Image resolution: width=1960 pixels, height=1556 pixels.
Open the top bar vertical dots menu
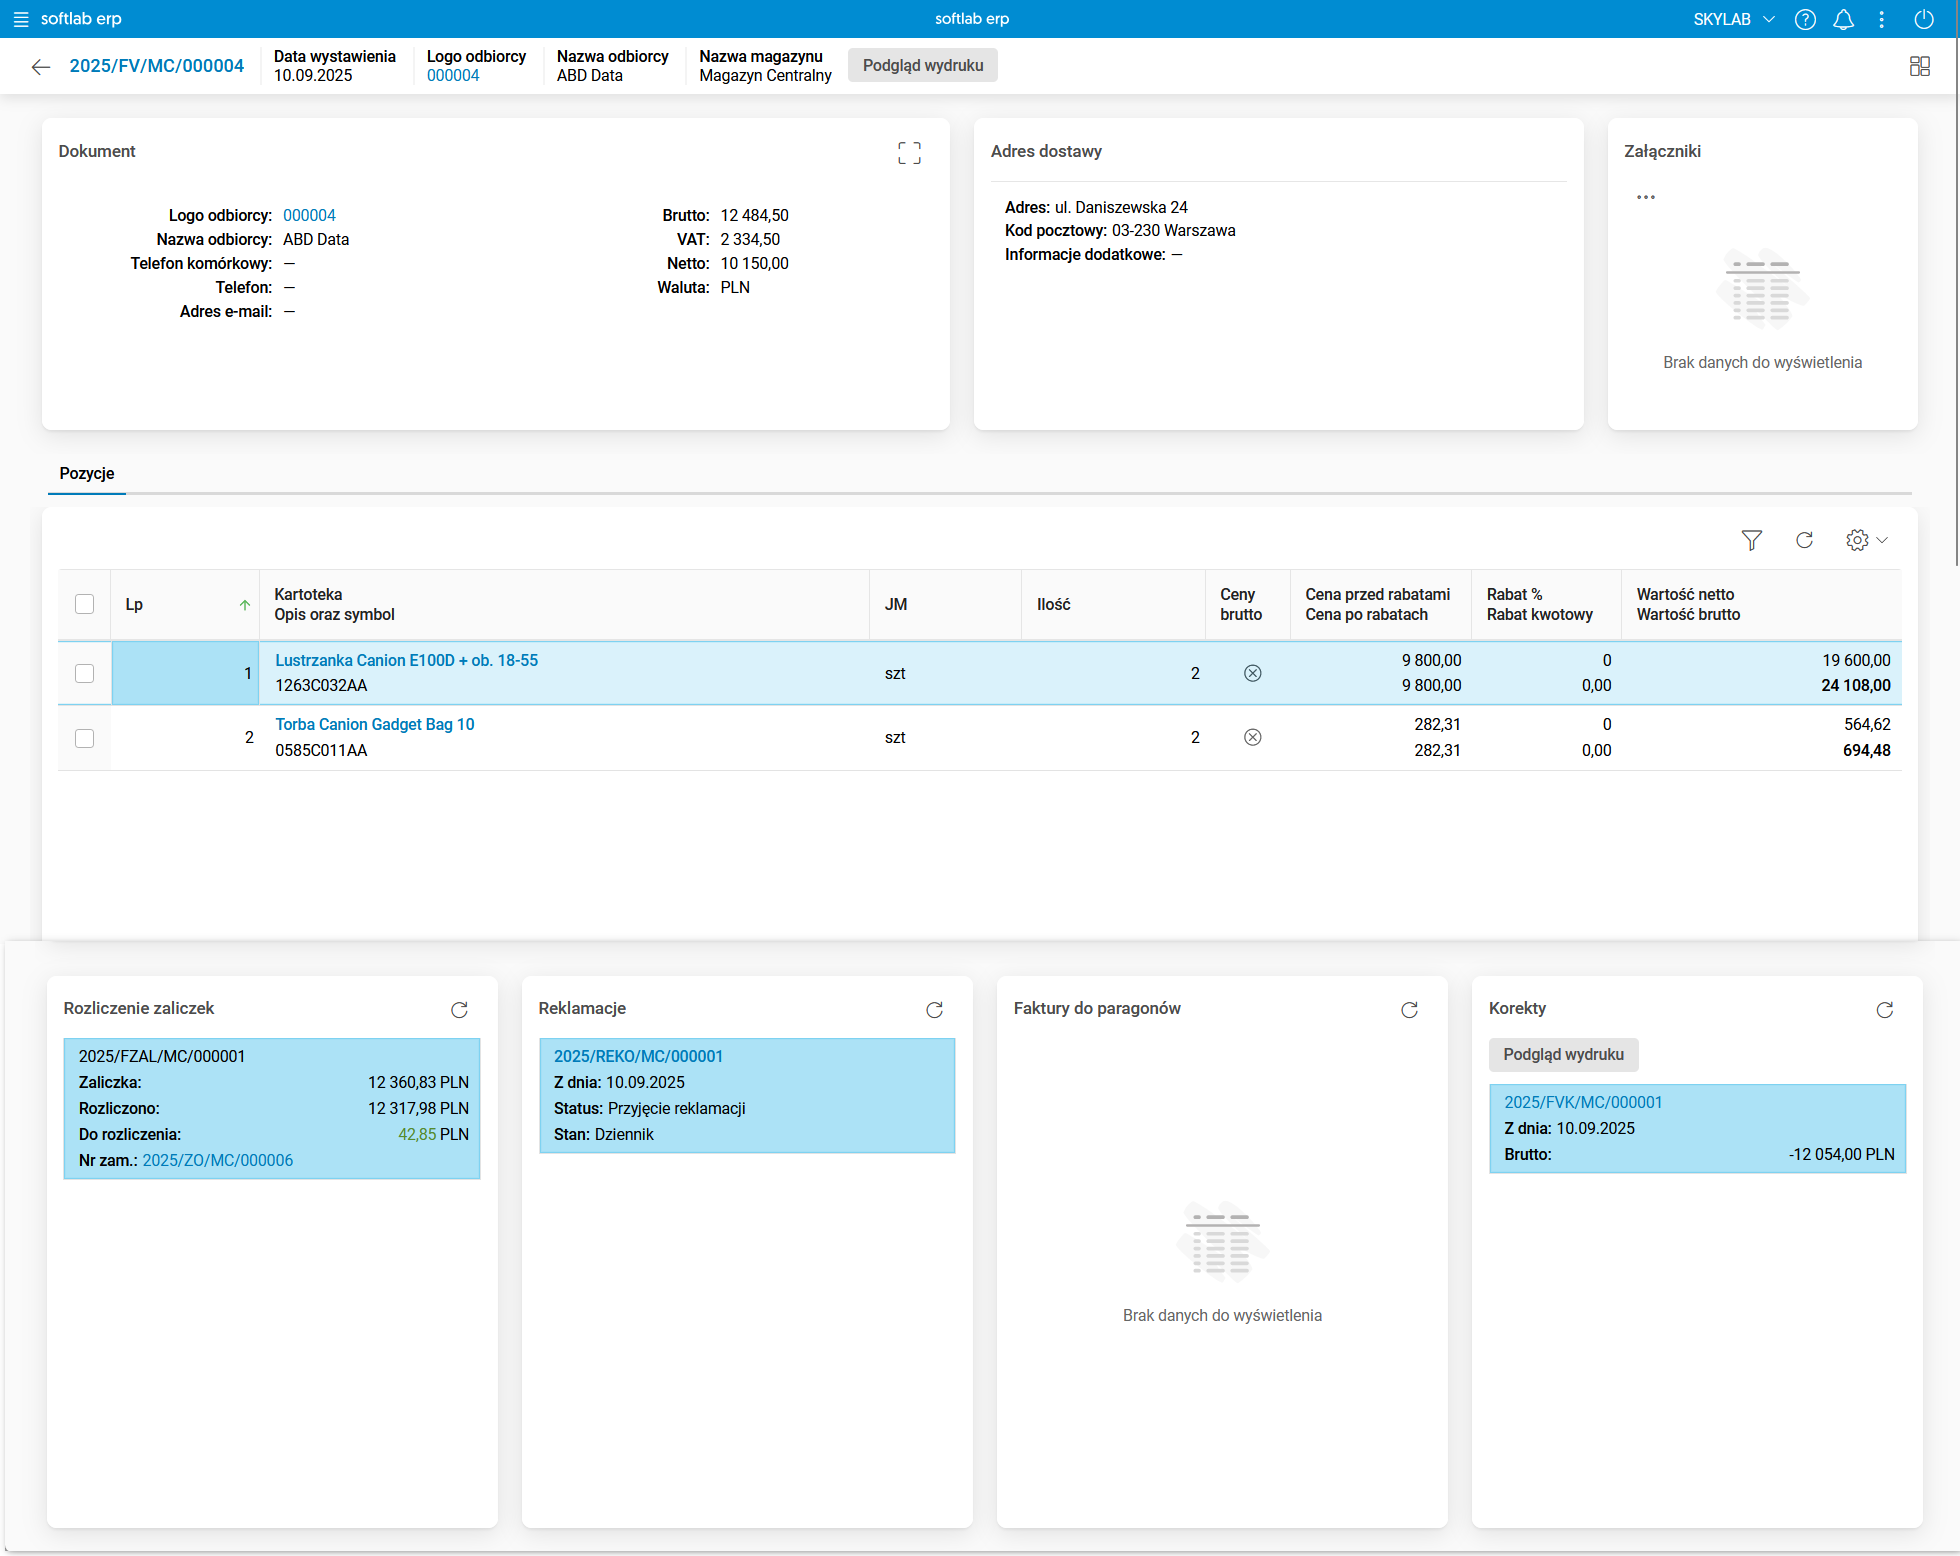1881,19
